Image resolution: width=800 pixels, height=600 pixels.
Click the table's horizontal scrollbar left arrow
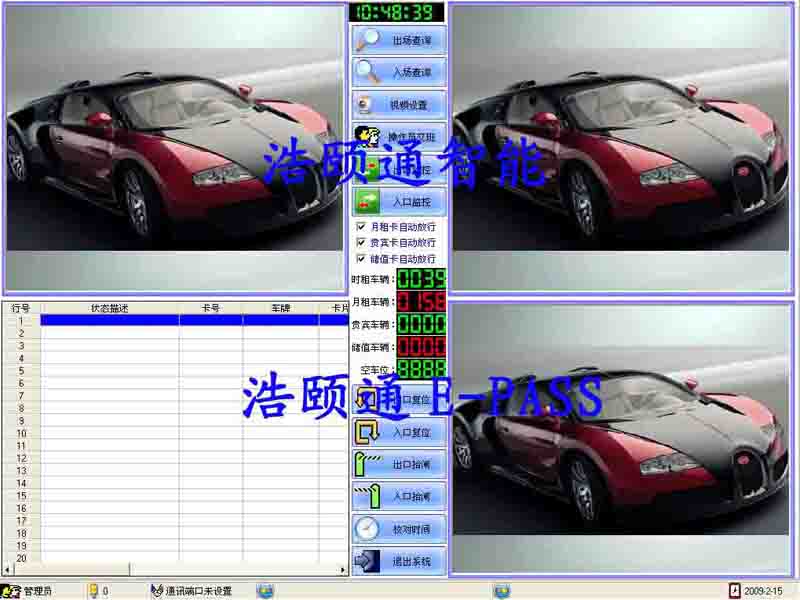tap(7, 569)
